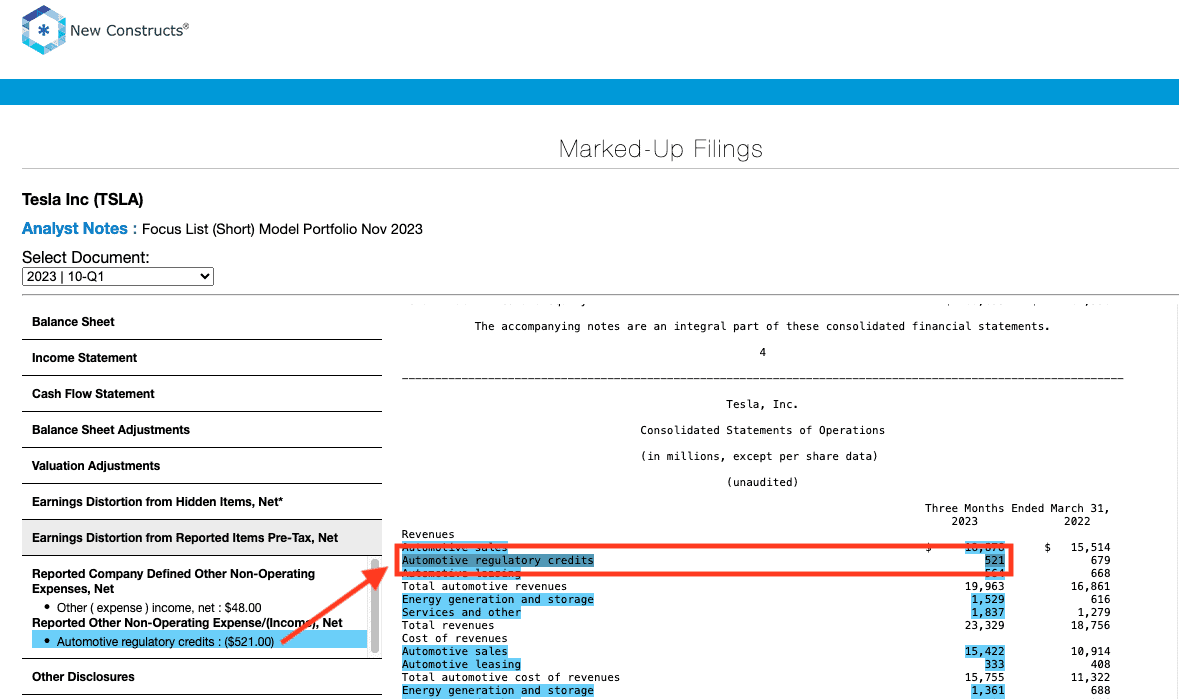Image resolution: width=1179 pixels, height=699 pixels.
Task: Click Reported Company Defined Other Non-Operating Expenses heading
Action: [x=174, y=581]
